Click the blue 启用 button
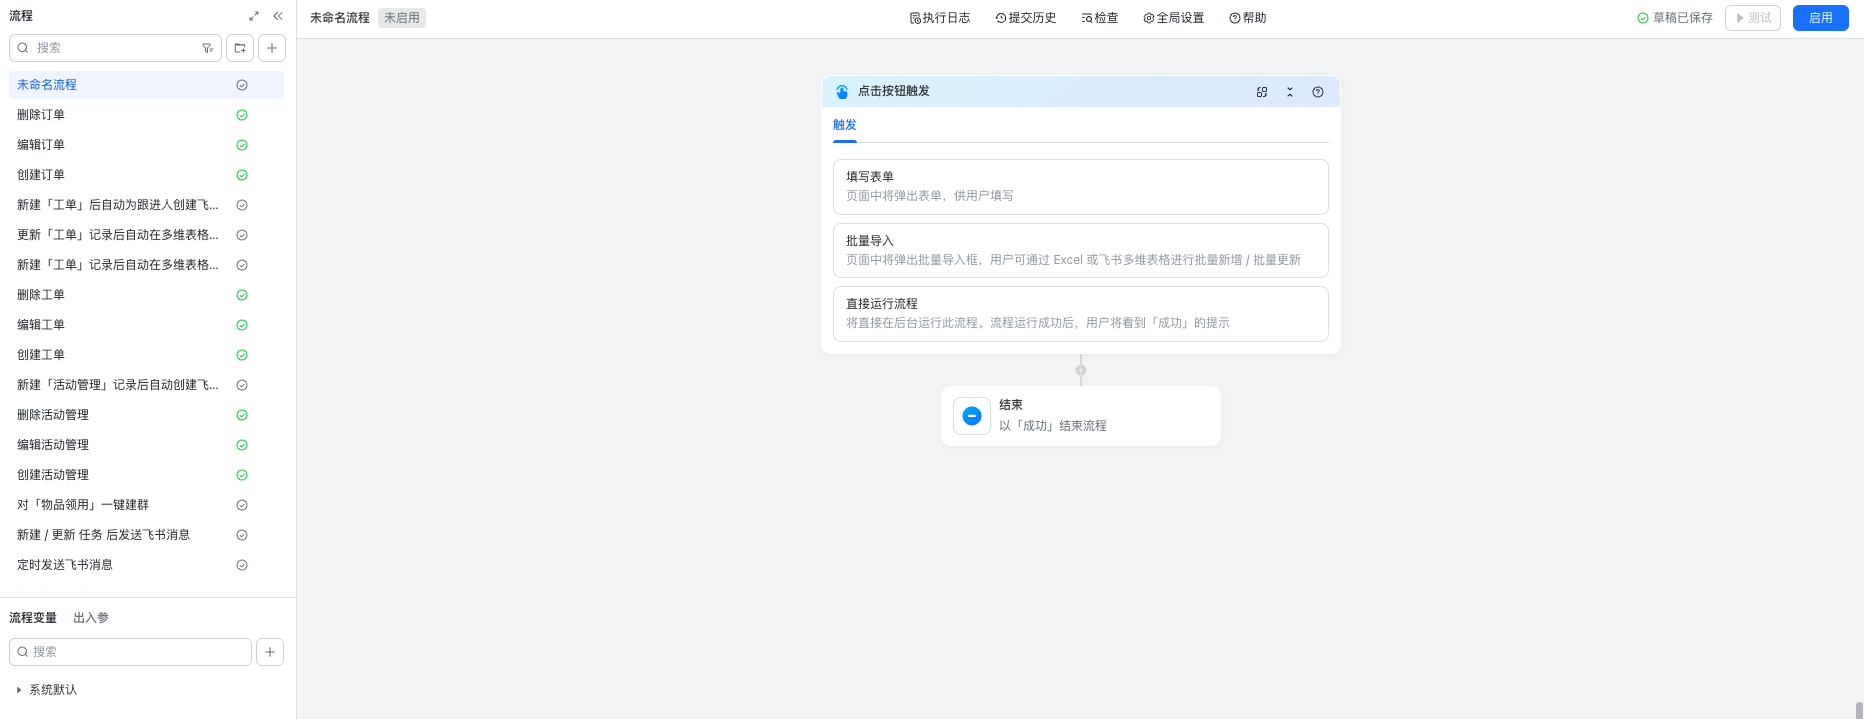Image resolution: width=1864 pixels, height=719 pixels. click(1820, 18)
